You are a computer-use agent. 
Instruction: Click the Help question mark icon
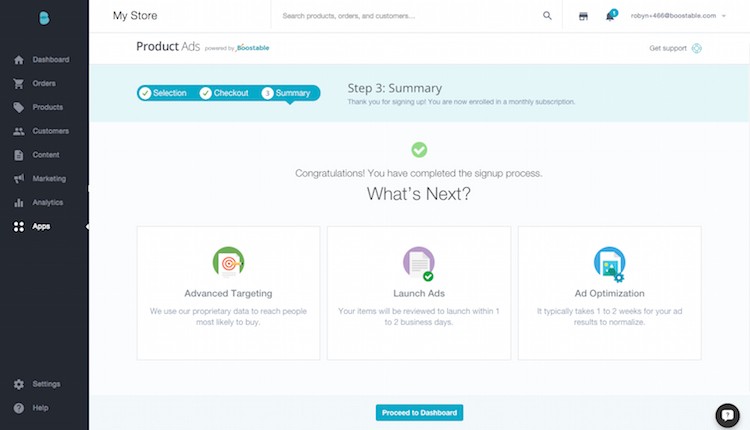pyautogui.click(x=19, y=408)
